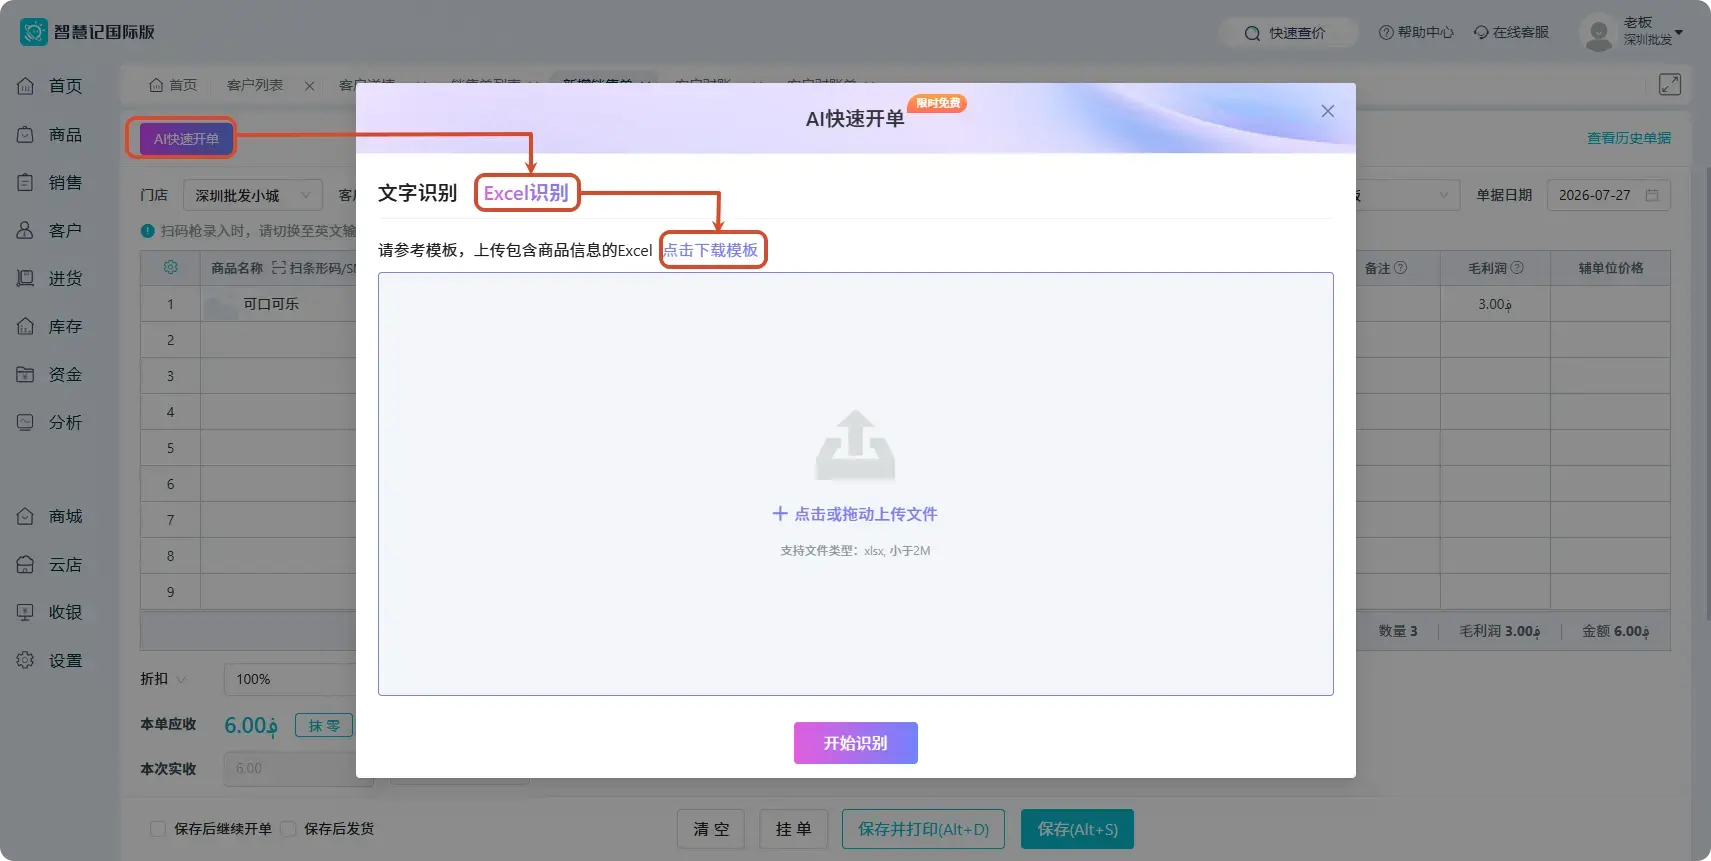Go to 库存 inventory icon in sidebar
Image resolution: width=1711 pixels, height=861 pixels.
[26, 326]
